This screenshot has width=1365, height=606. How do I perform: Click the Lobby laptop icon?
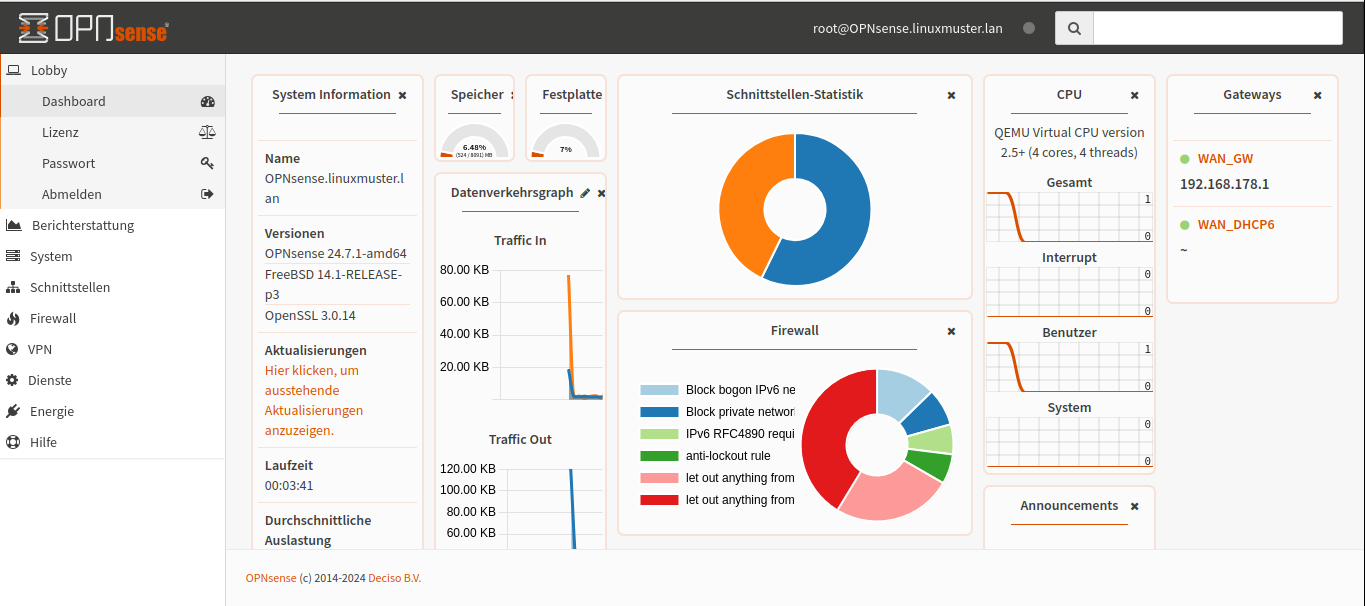click(x=14, y=70)
